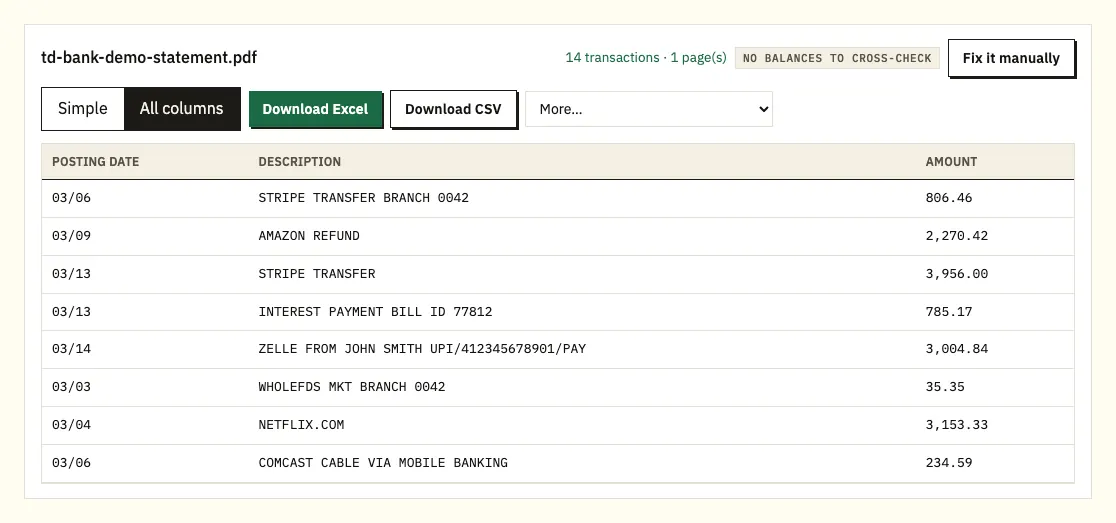
Task: Click the 03/13 date in the 3,956.00 row
Action: 71,274
